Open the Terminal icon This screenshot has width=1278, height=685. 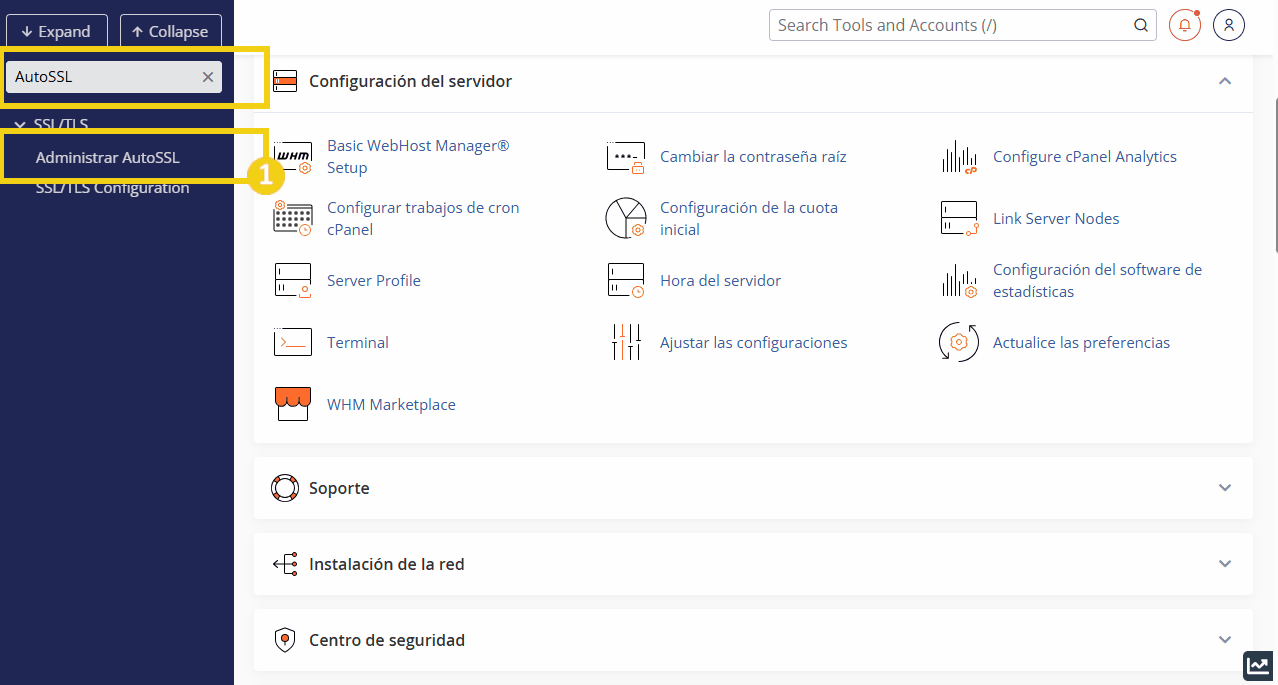[293, 342]
